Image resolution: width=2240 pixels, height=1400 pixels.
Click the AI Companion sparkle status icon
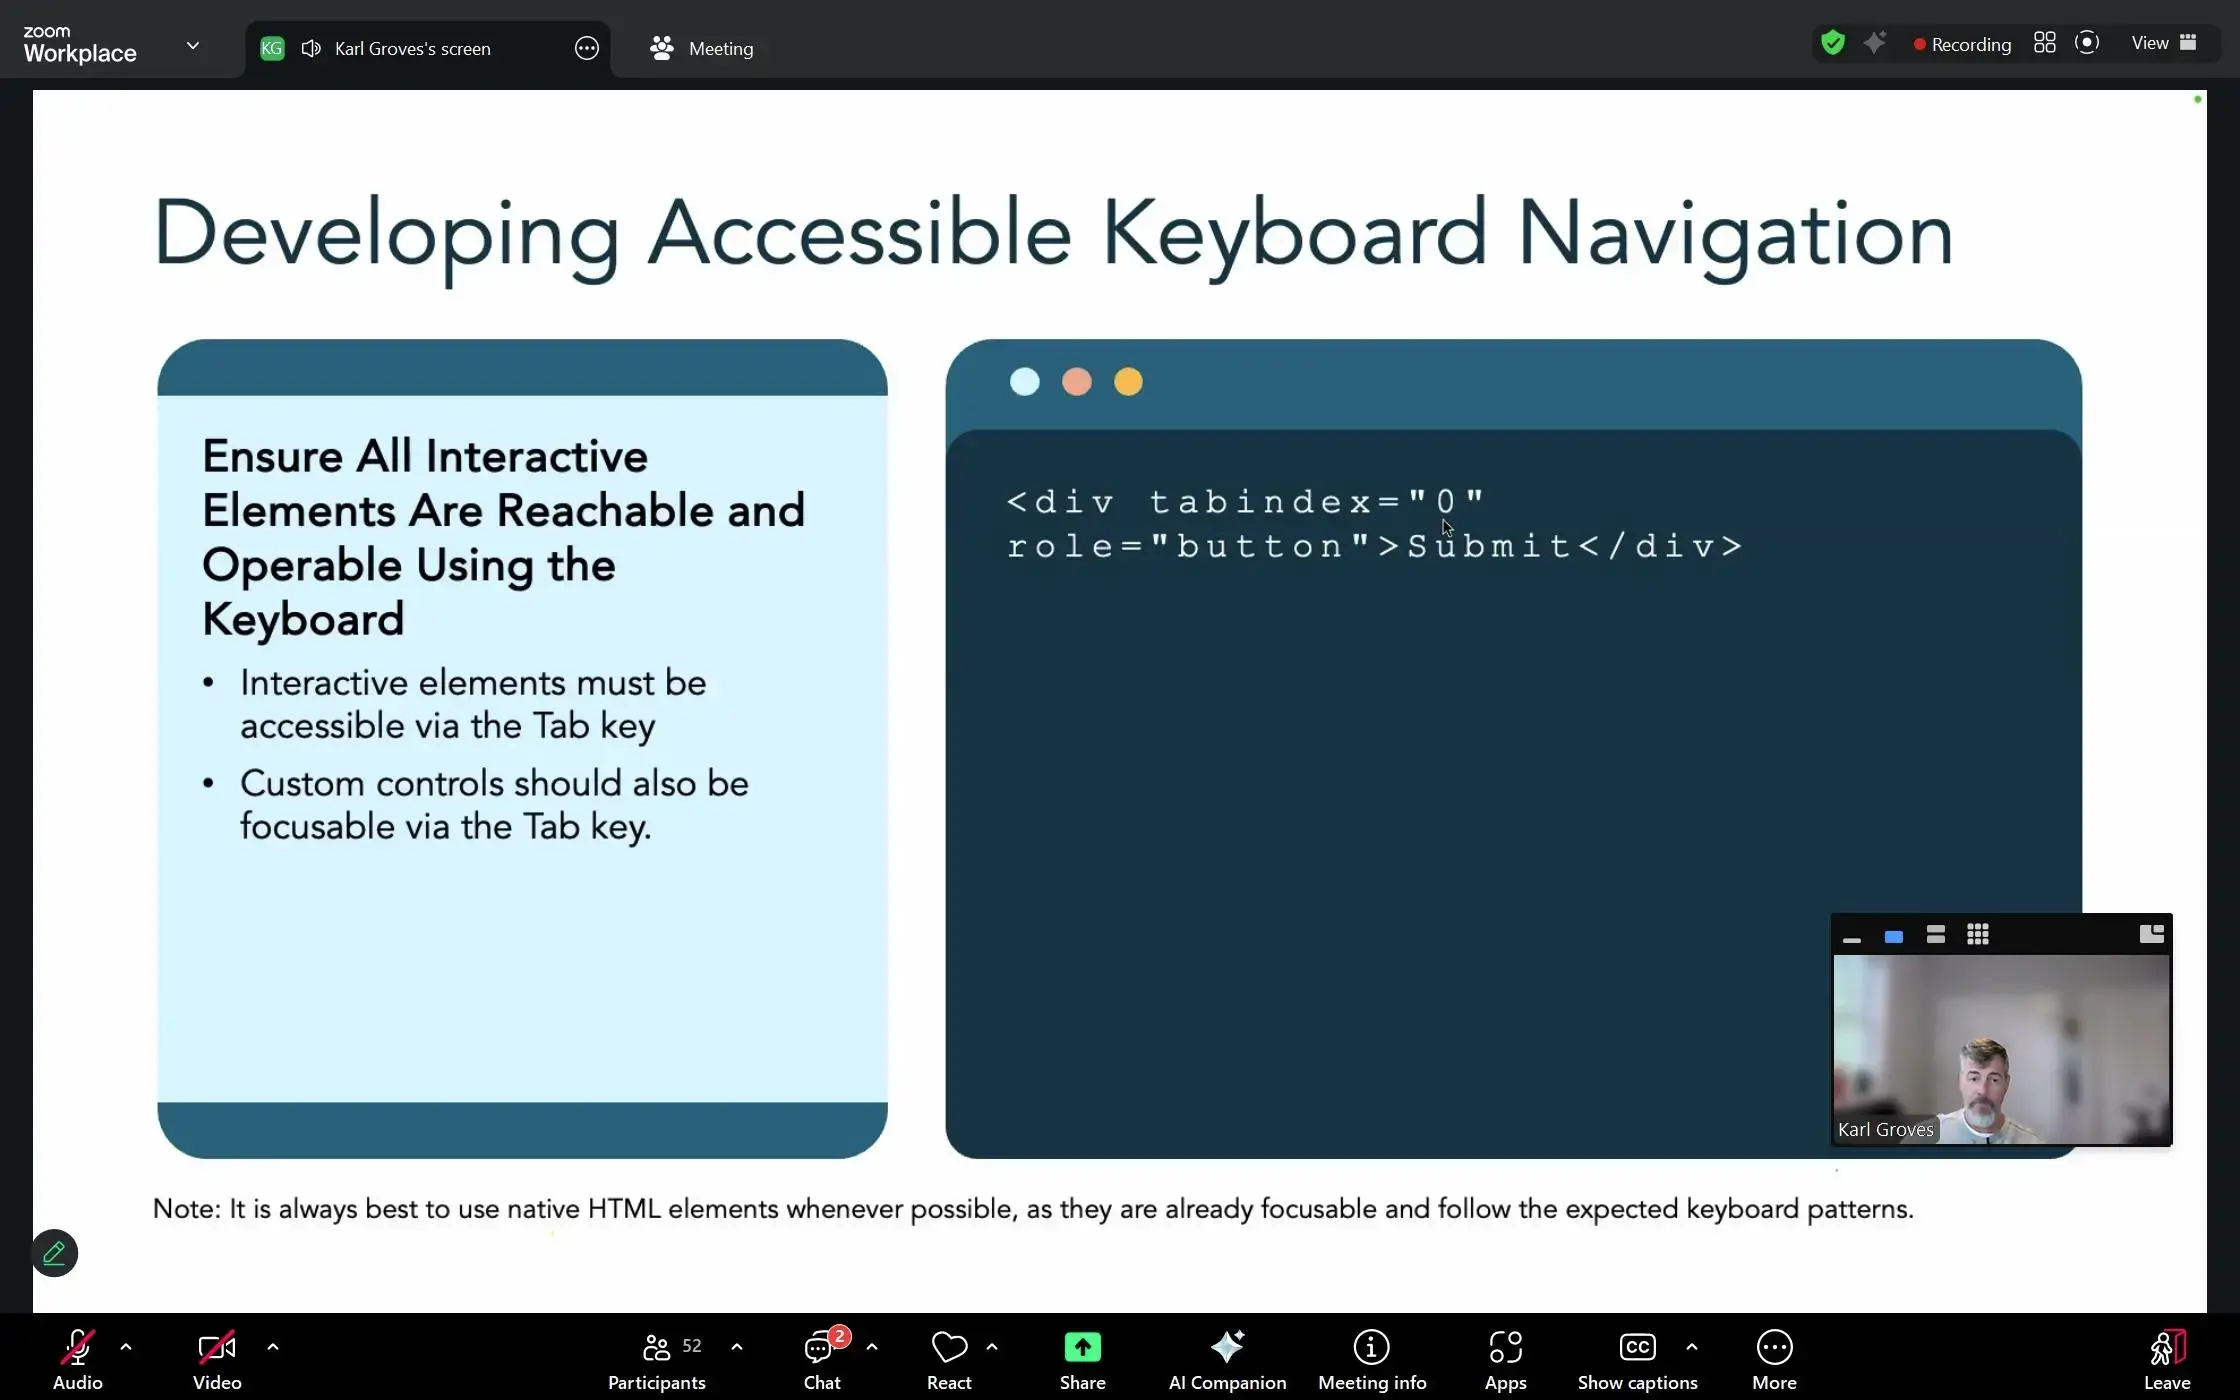click(1875, 43)
